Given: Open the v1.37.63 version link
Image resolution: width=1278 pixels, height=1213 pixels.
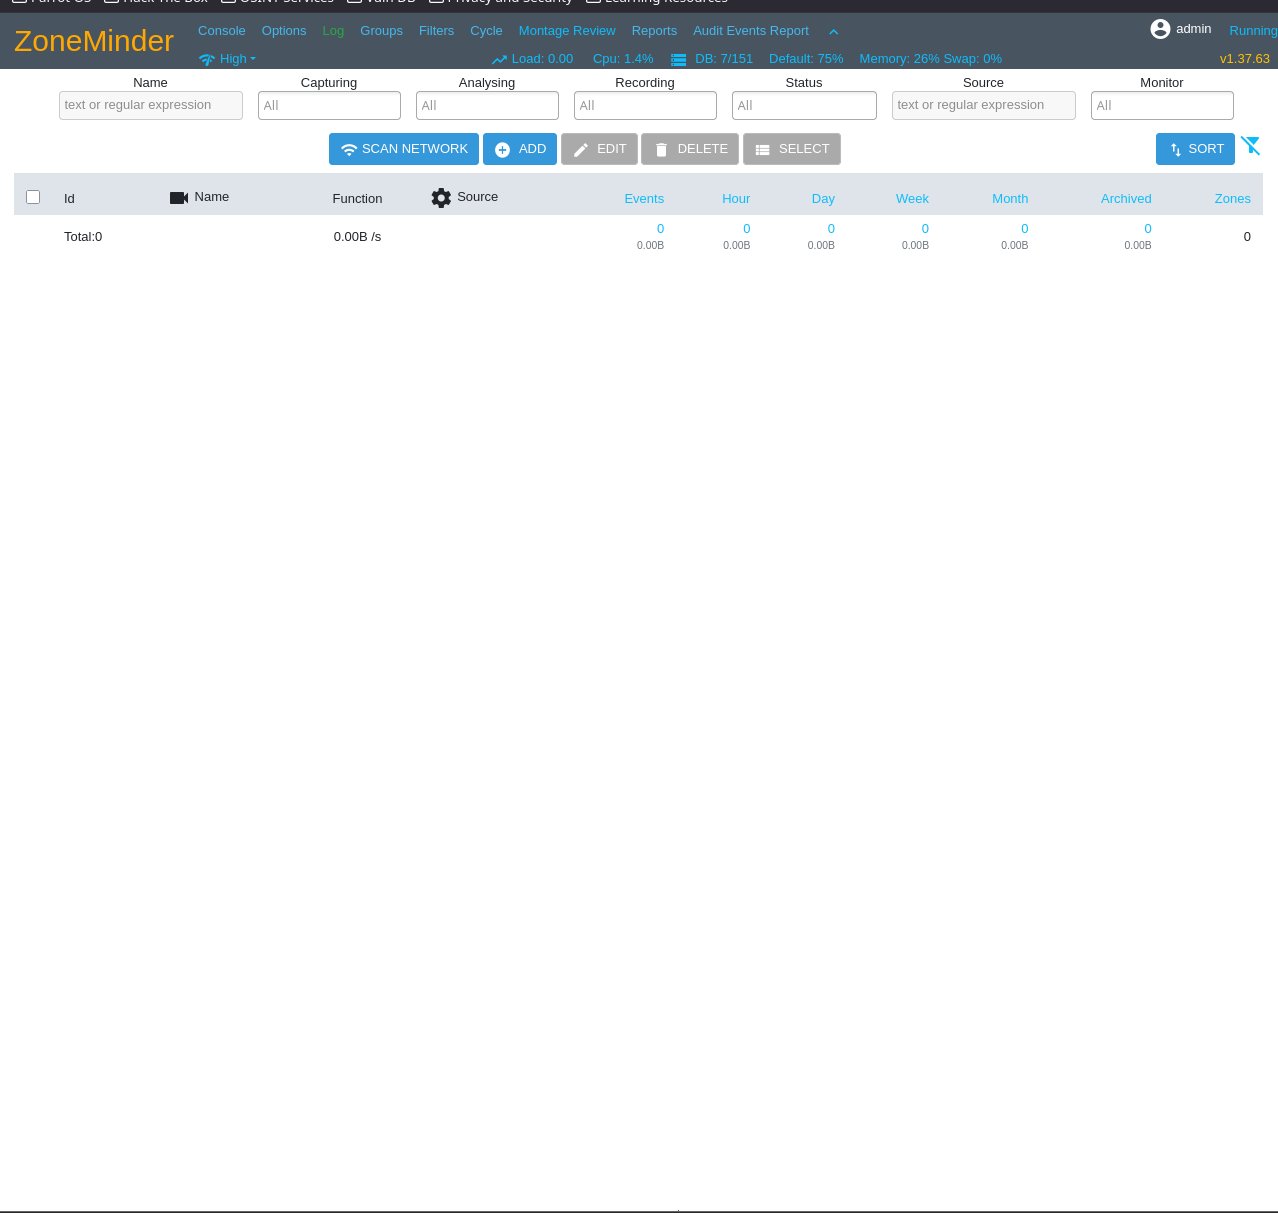Looking at the screenshot, I should [1245, 59].
